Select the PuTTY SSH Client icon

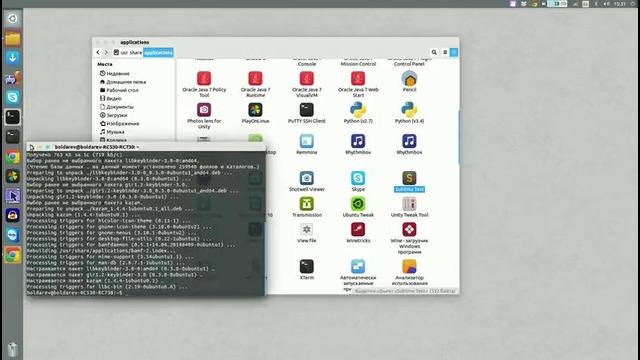tap(307, 110)
